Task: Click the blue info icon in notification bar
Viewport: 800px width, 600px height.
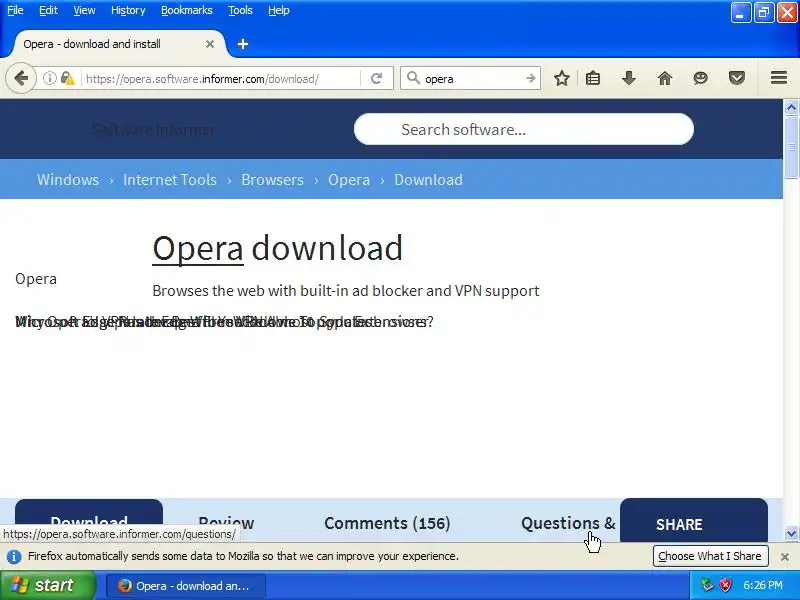Action: 14,557
